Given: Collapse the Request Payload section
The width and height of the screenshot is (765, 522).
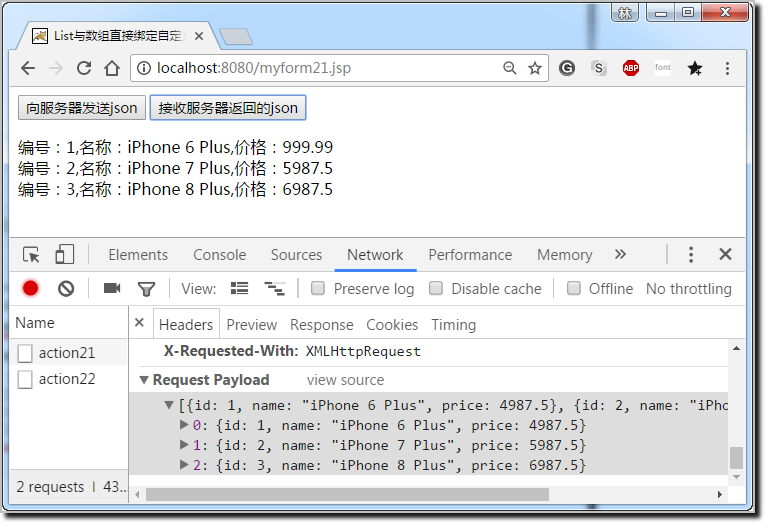Looking at the screenshot, I should pos(143,380).
